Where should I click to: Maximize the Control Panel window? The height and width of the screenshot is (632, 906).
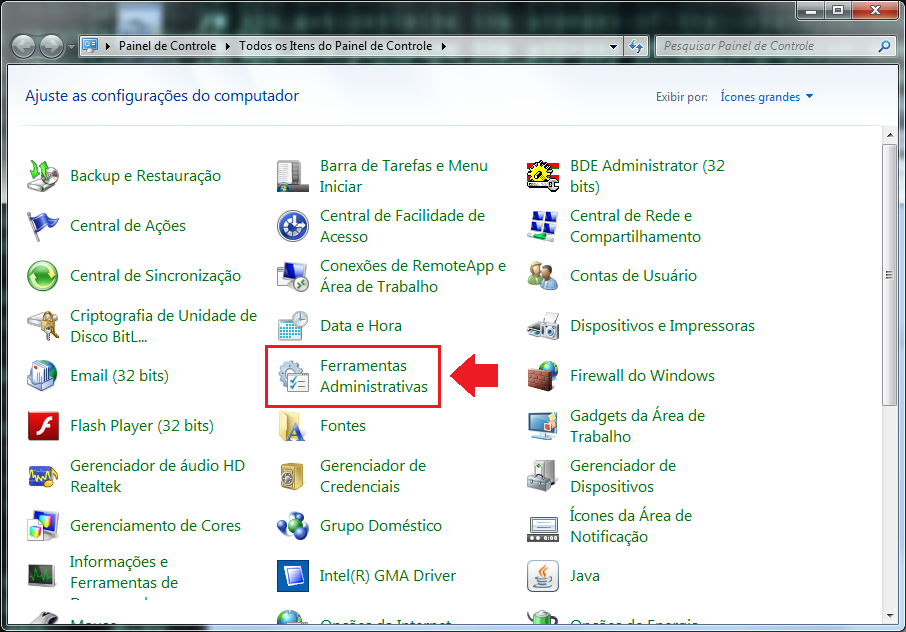838,10
